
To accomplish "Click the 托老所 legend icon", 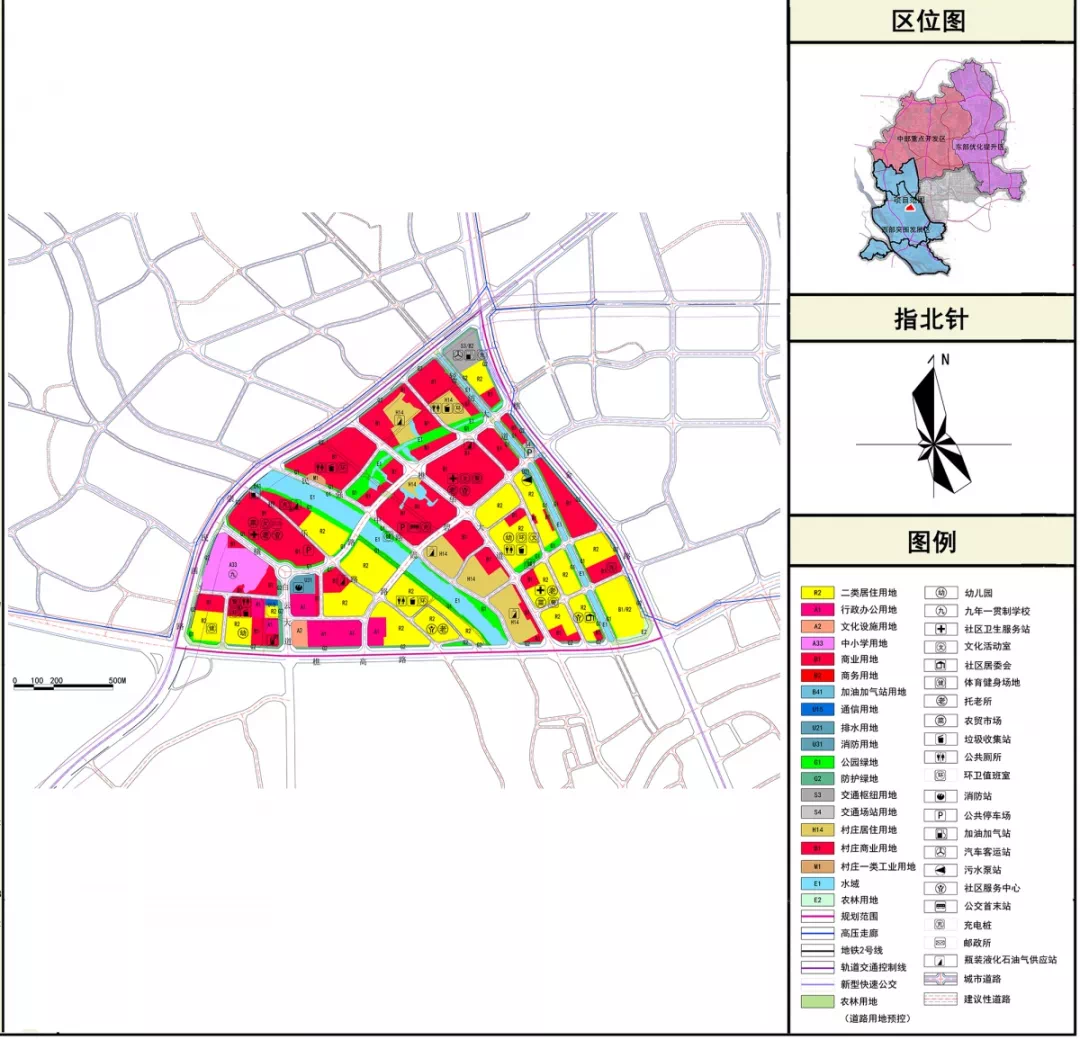I will (x=941, y=702).
